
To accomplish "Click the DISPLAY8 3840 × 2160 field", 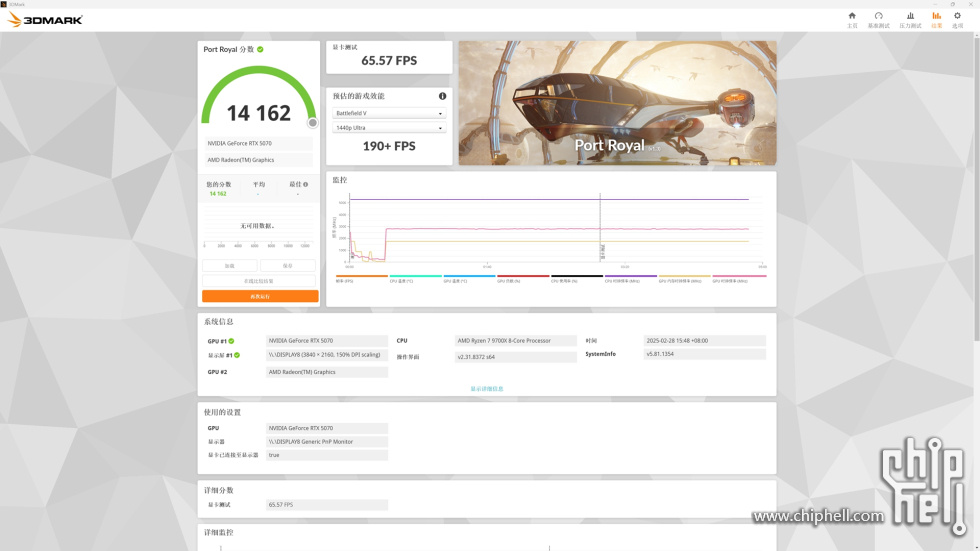I will click(327, 354).
